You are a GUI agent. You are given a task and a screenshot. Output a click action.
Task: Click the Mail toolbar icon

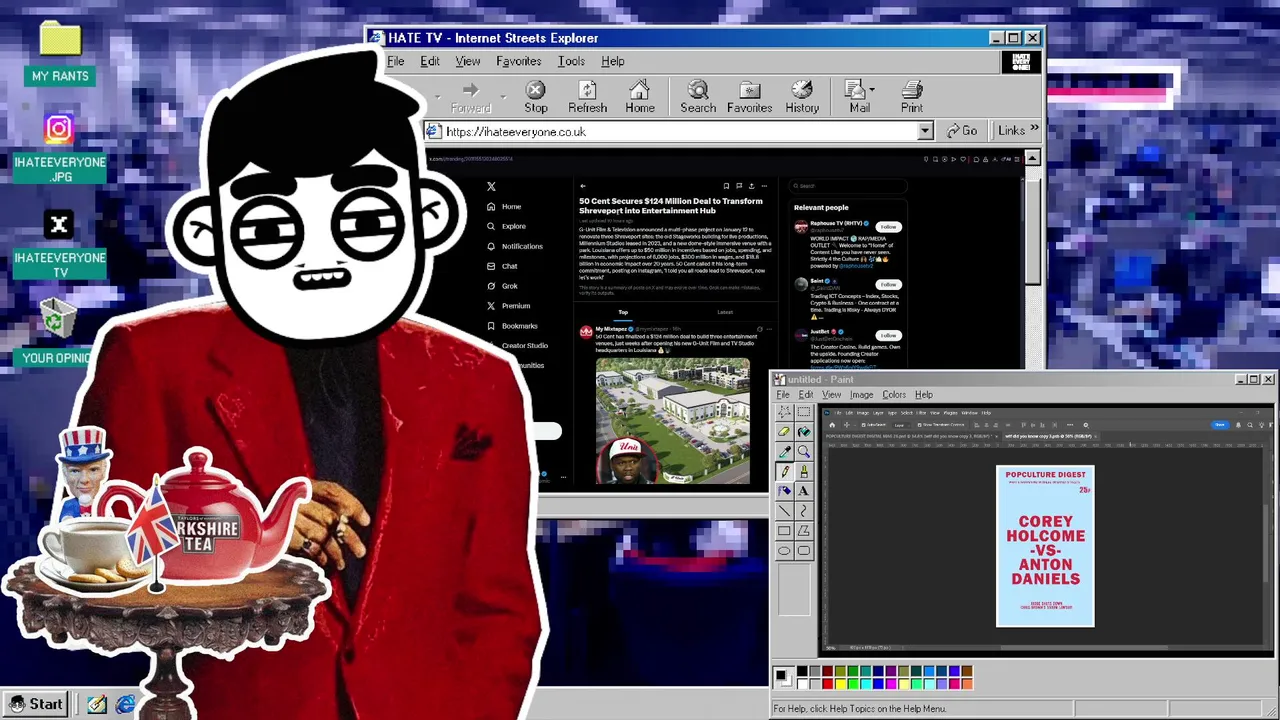pos(857,97)
